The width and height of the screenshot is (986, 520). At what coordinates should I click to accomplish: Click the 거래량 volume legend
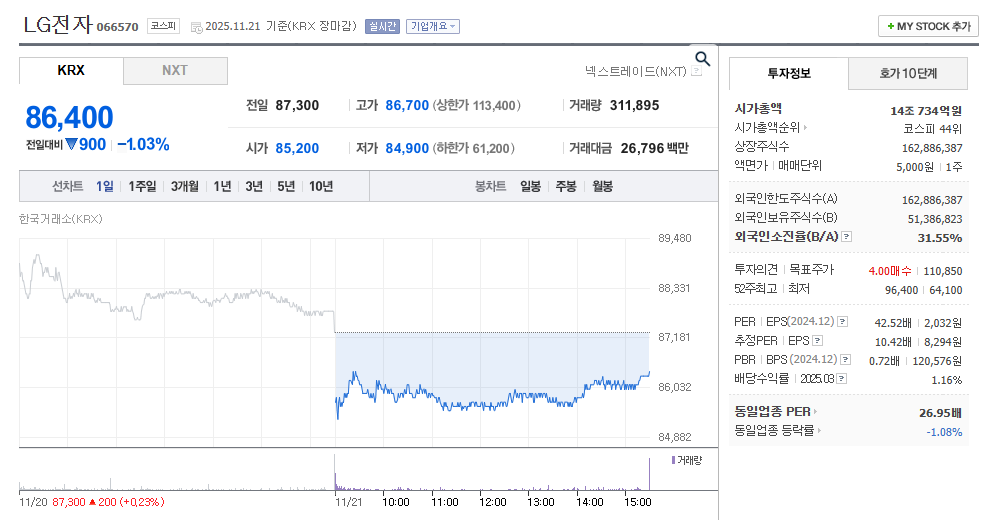pyautogui.click(x=686, y=460)
